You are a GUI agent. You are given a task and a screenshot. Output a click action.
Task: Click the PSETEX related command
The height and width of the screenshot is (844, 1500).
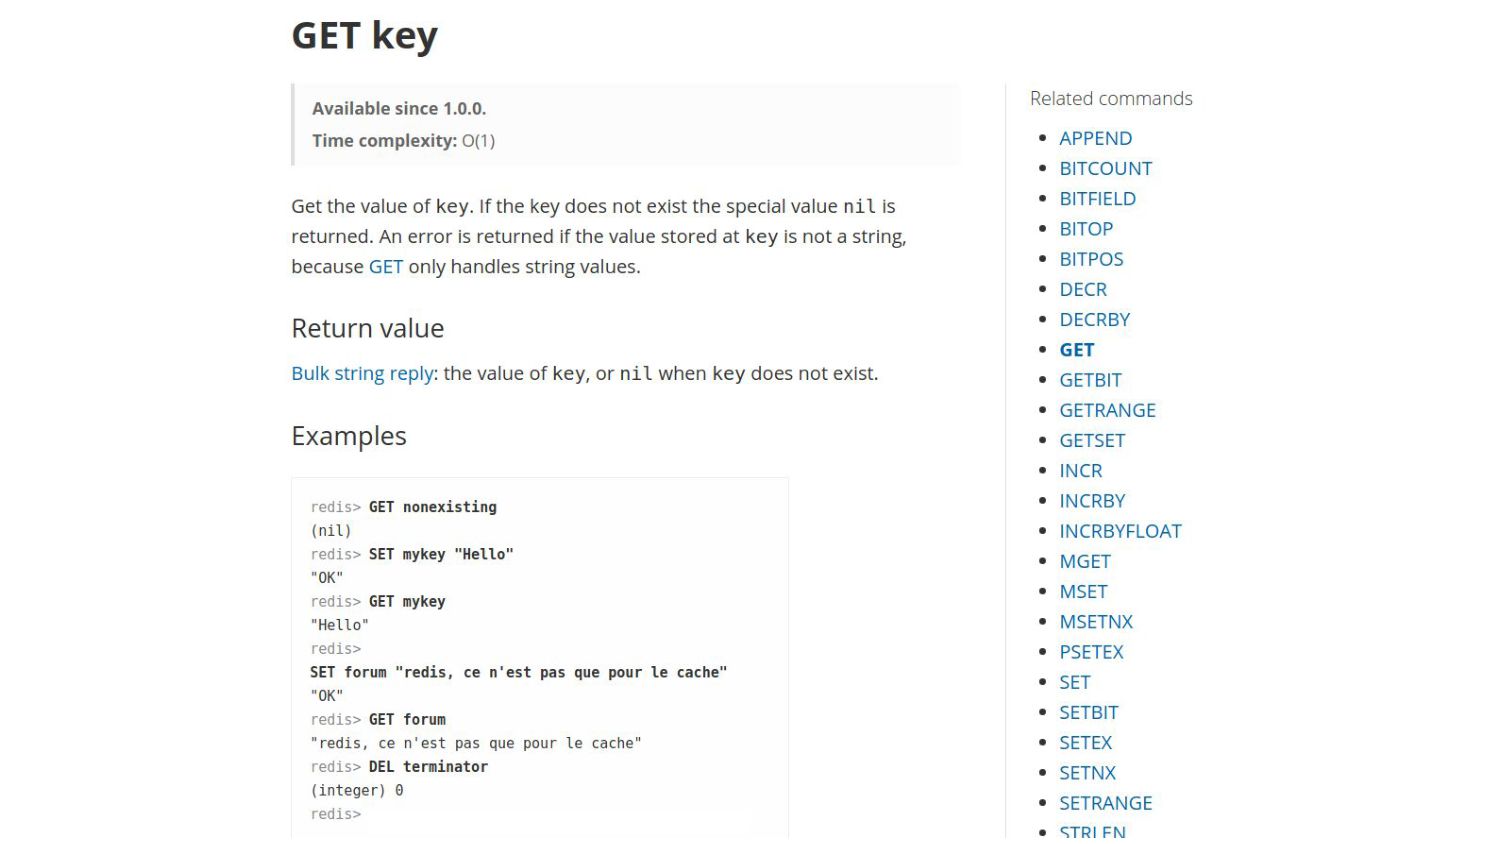pos(1091,652)
